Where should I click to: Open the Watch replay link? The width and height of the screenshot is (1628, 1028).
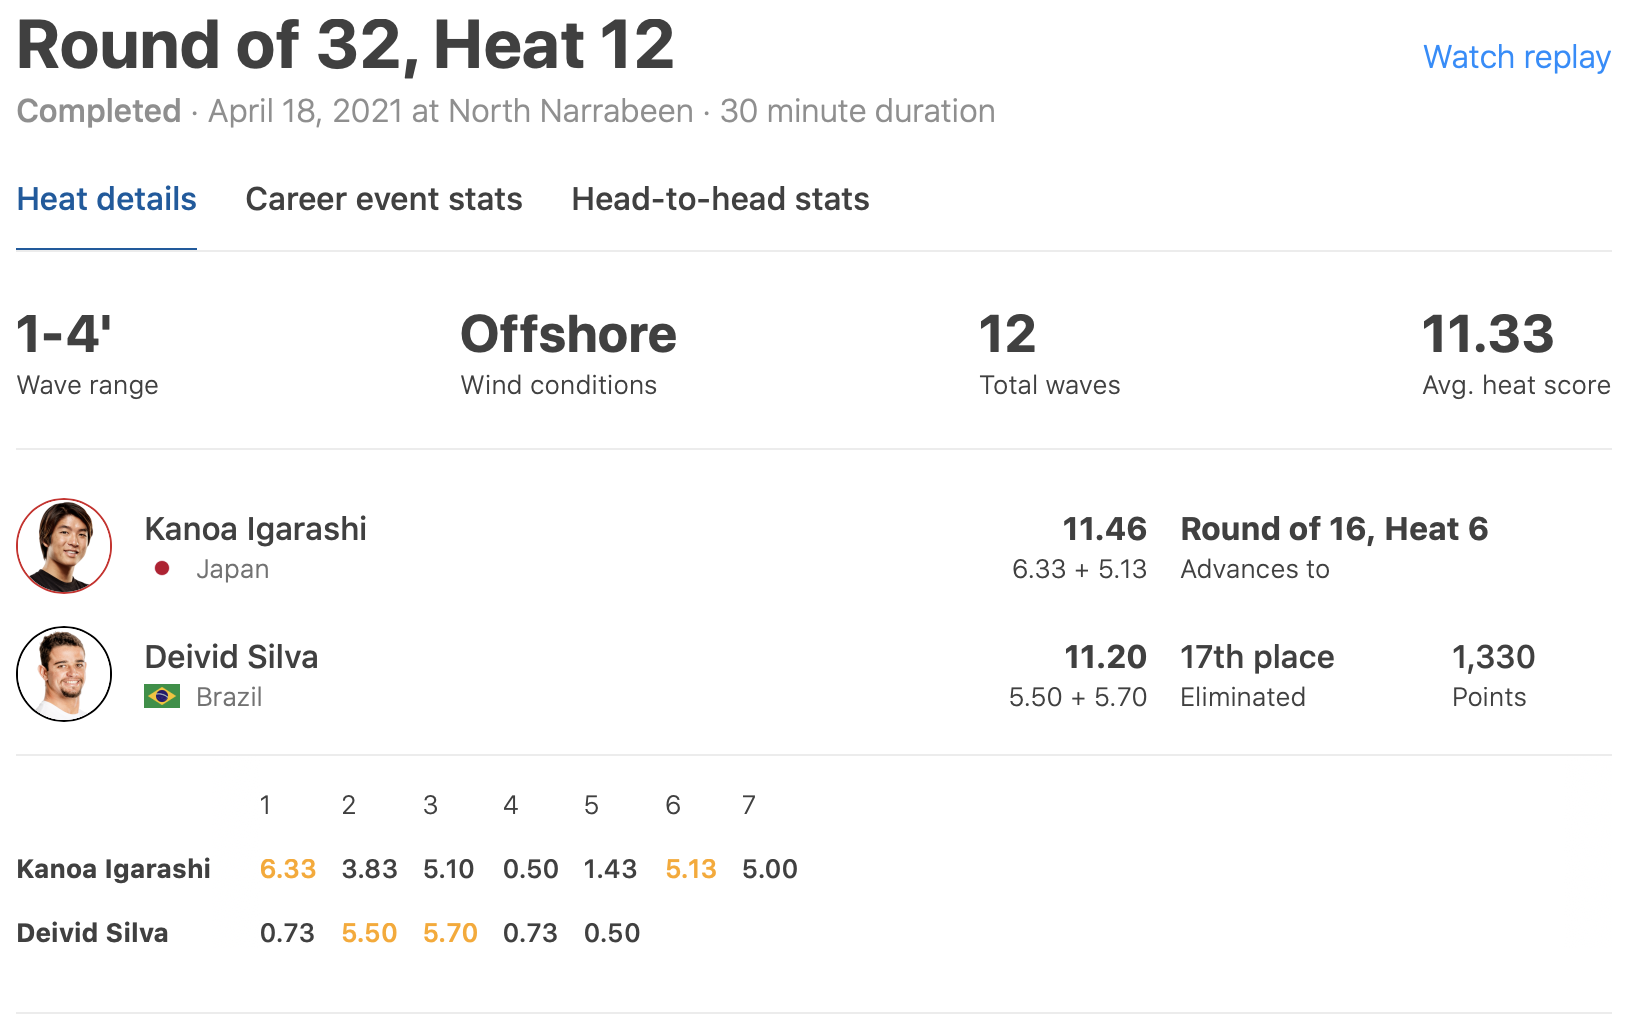1516,57
